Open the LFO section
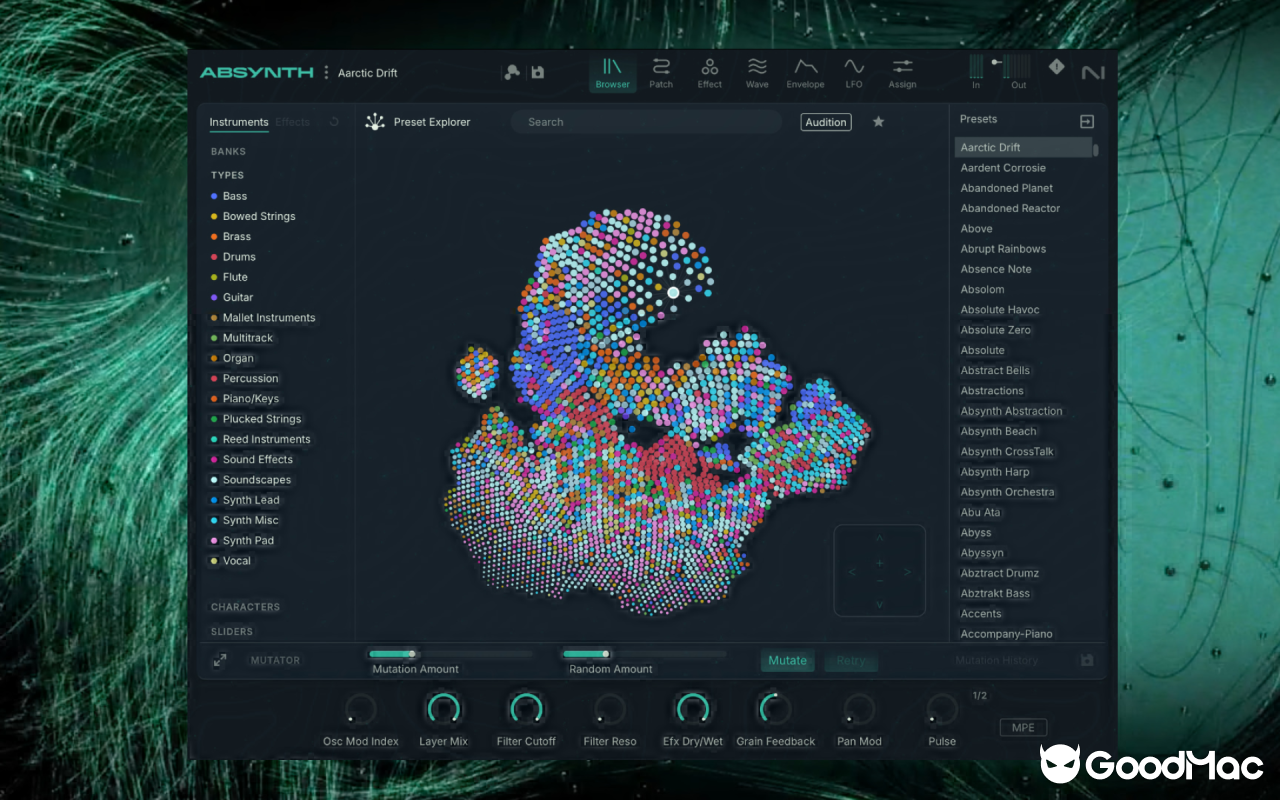 pos(854,72)
